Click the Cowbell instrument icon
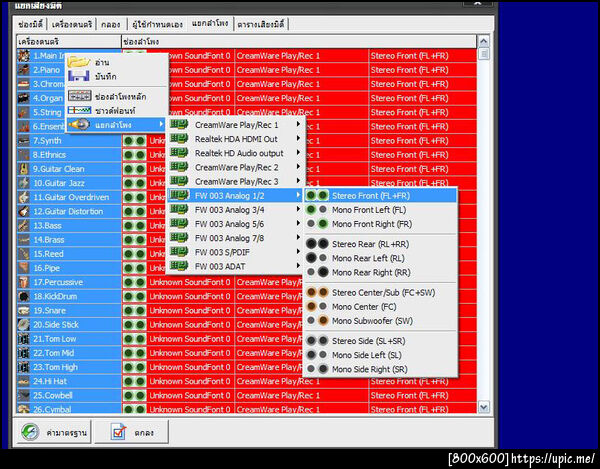 point(24,396)
